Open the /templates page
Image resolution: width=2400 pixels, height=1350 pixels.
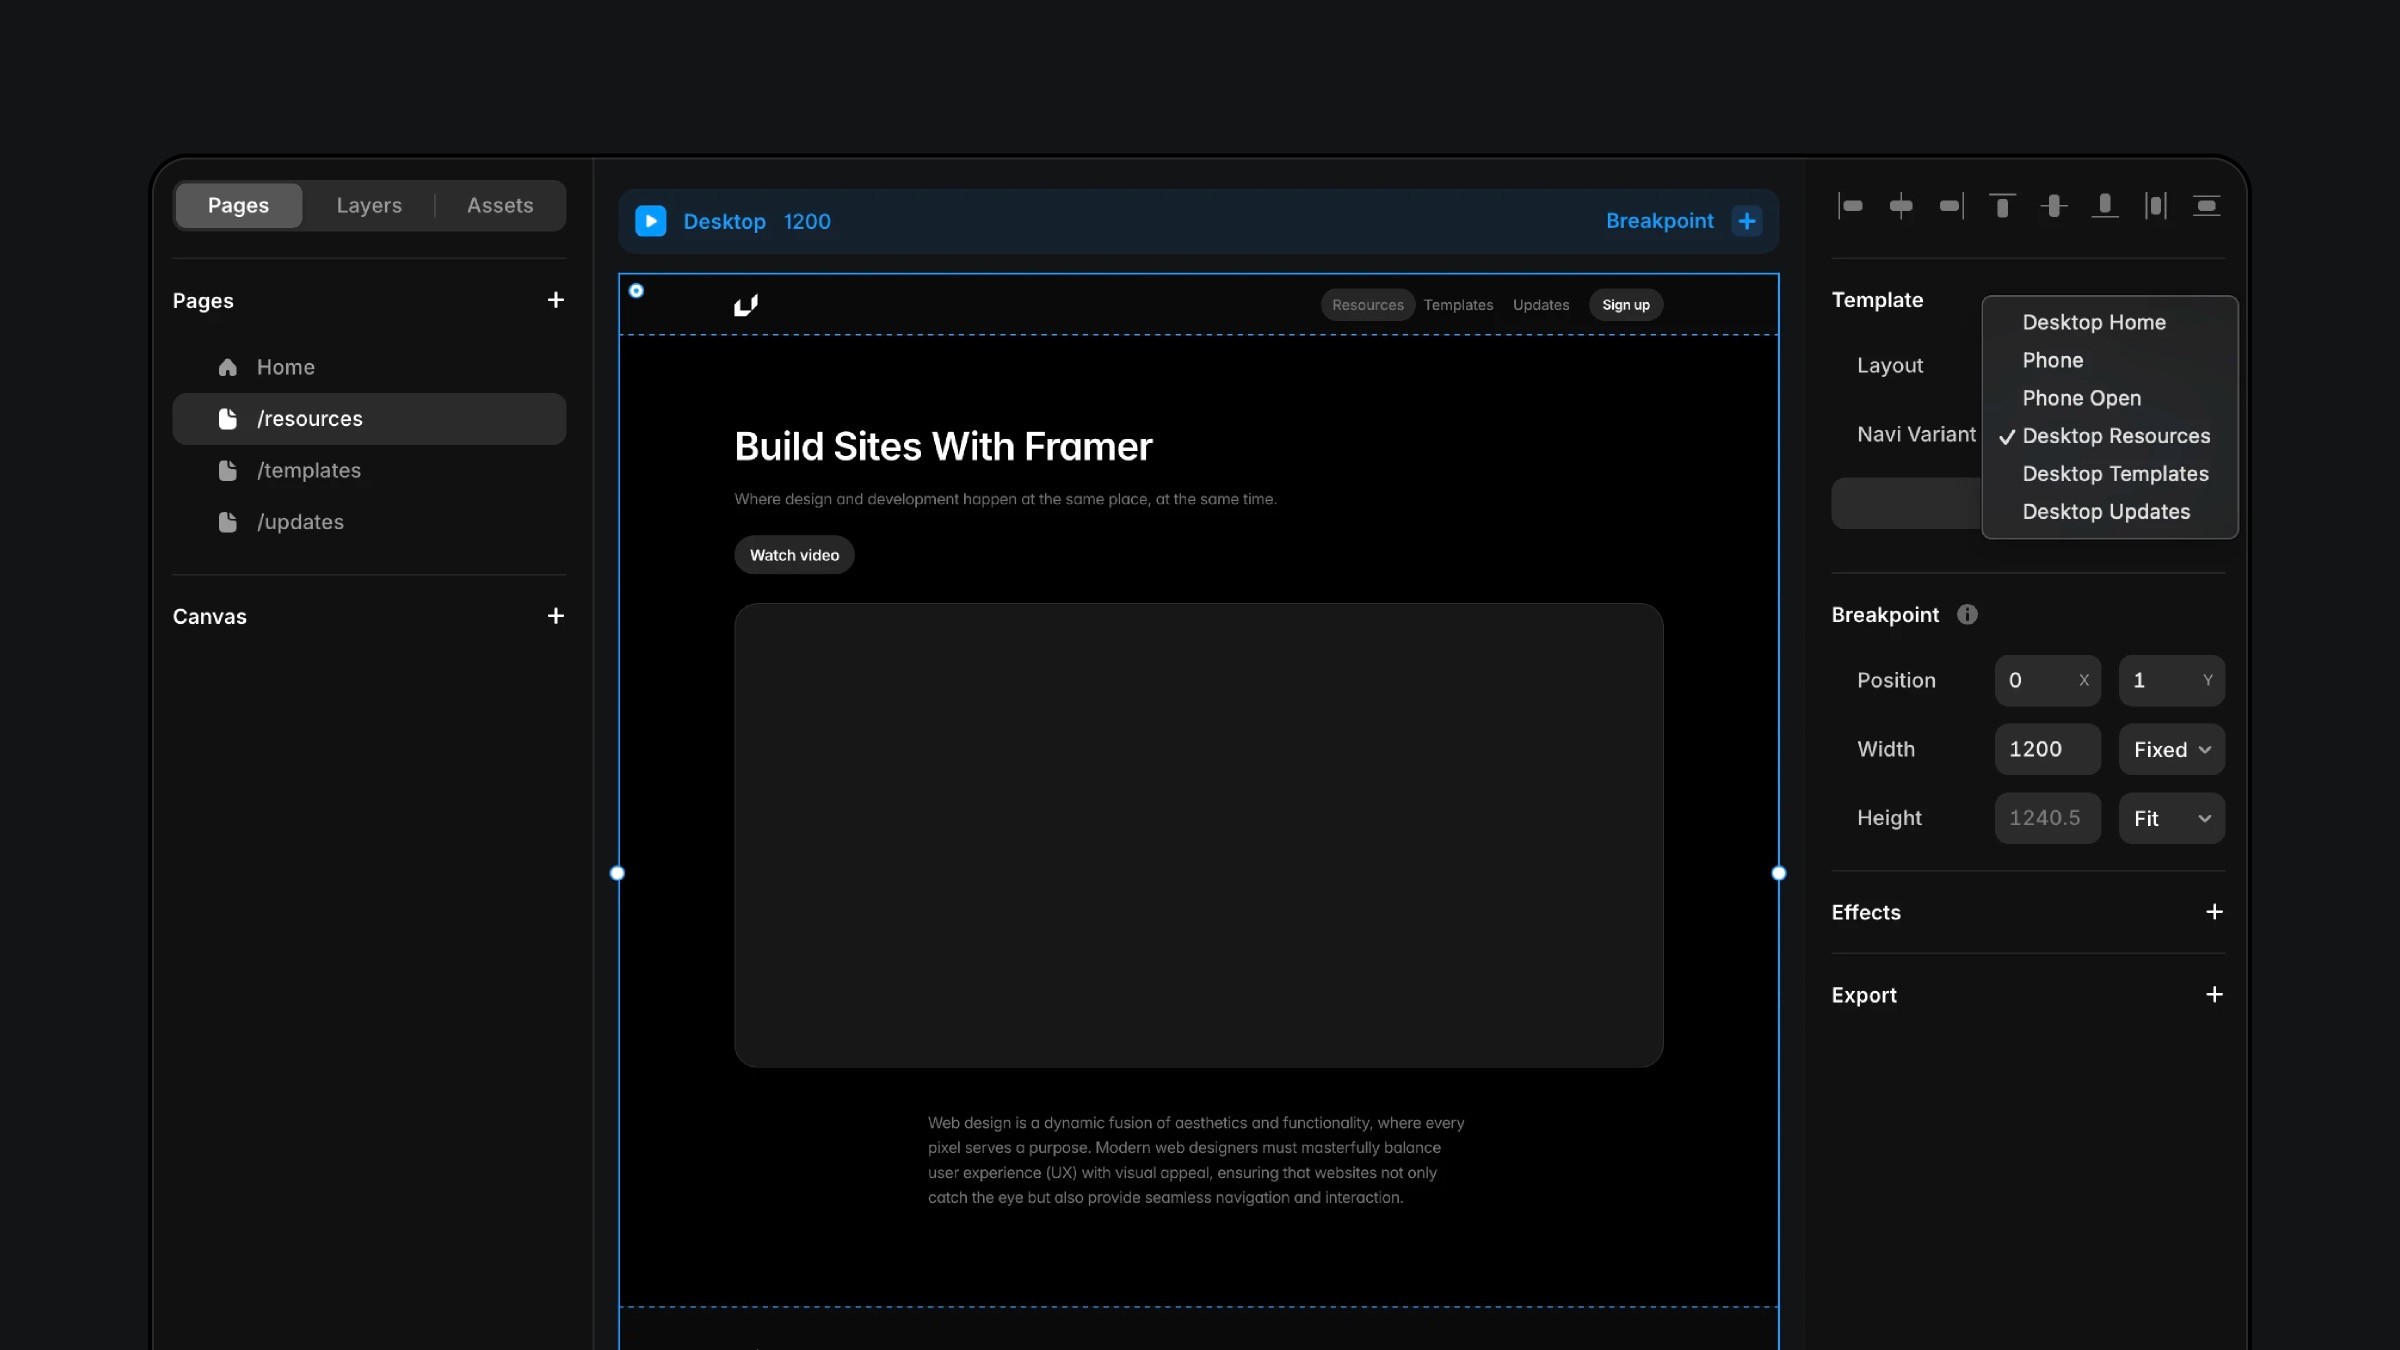tap(369, 471)
